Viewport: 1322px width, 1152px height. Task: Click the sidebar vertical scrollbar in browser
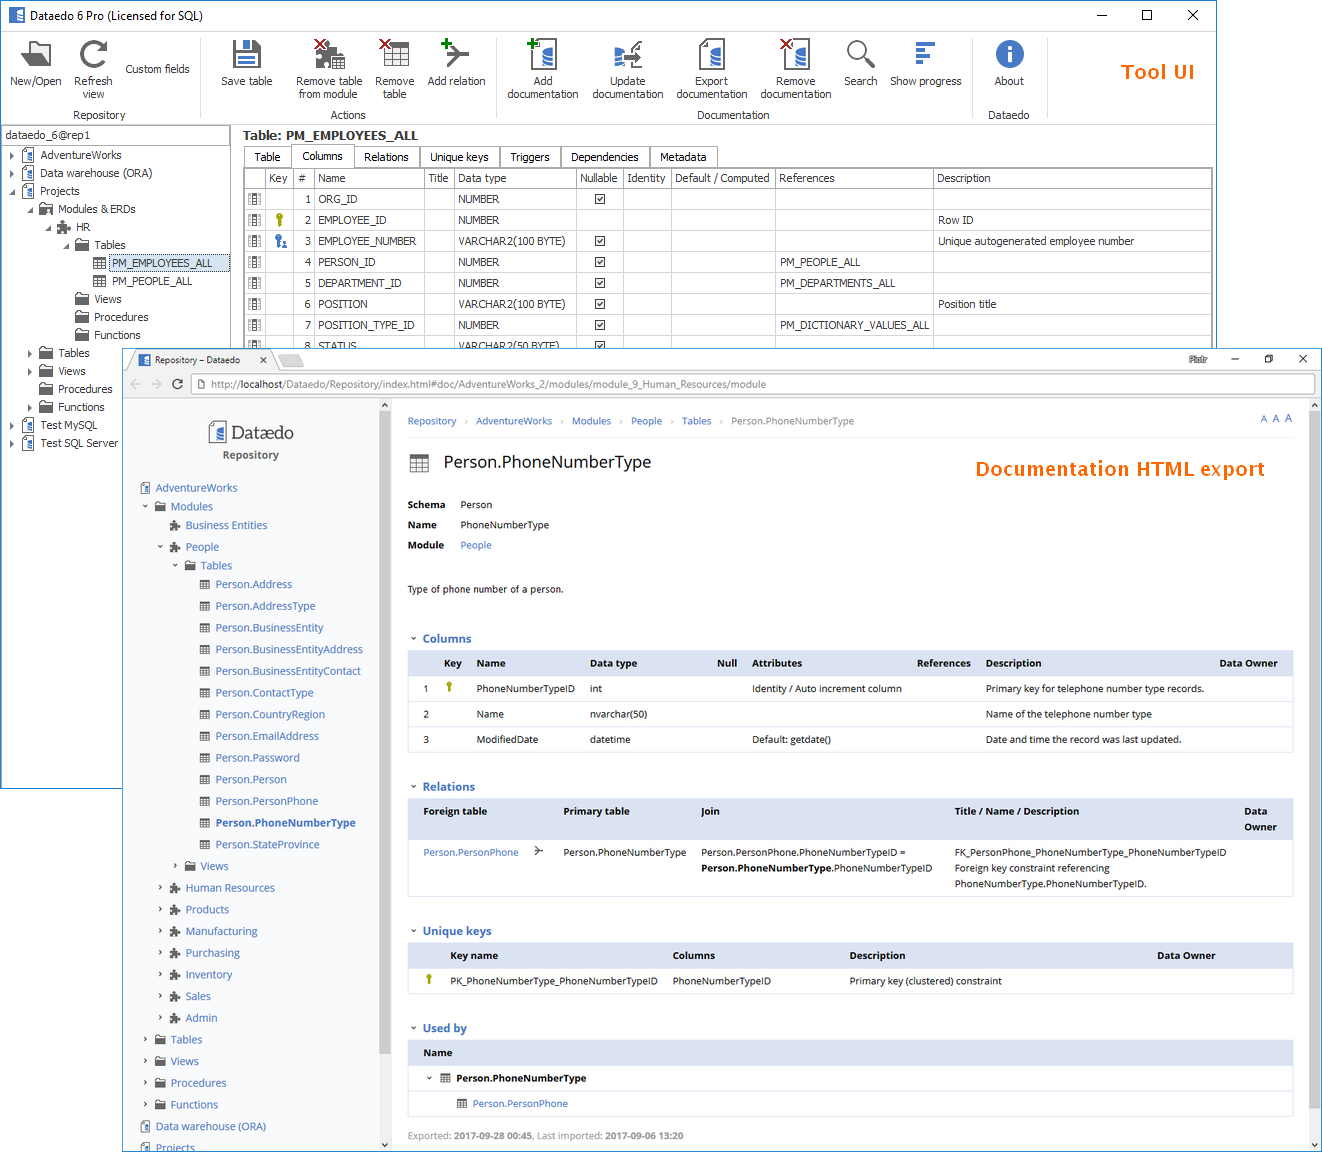click(385, 733)
